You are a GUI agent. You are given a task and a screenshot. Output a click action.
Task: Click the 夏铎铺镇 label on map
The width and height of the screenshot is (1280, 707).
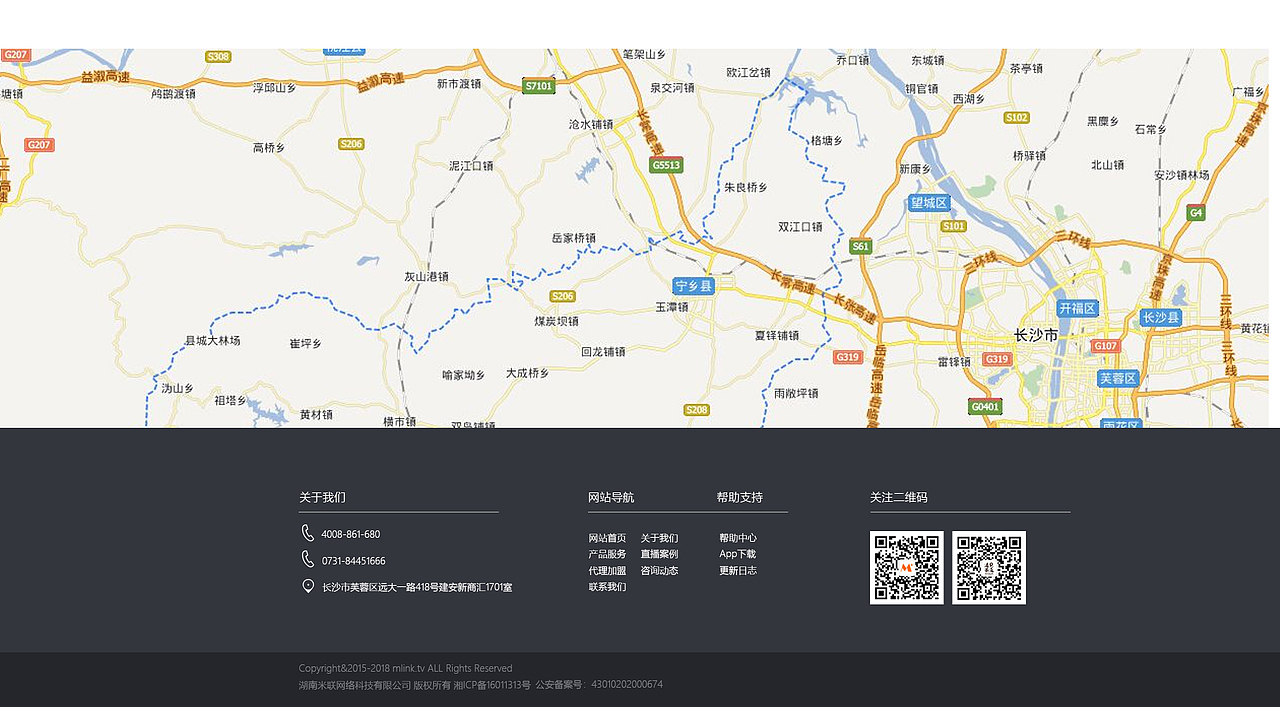(777, 336)
